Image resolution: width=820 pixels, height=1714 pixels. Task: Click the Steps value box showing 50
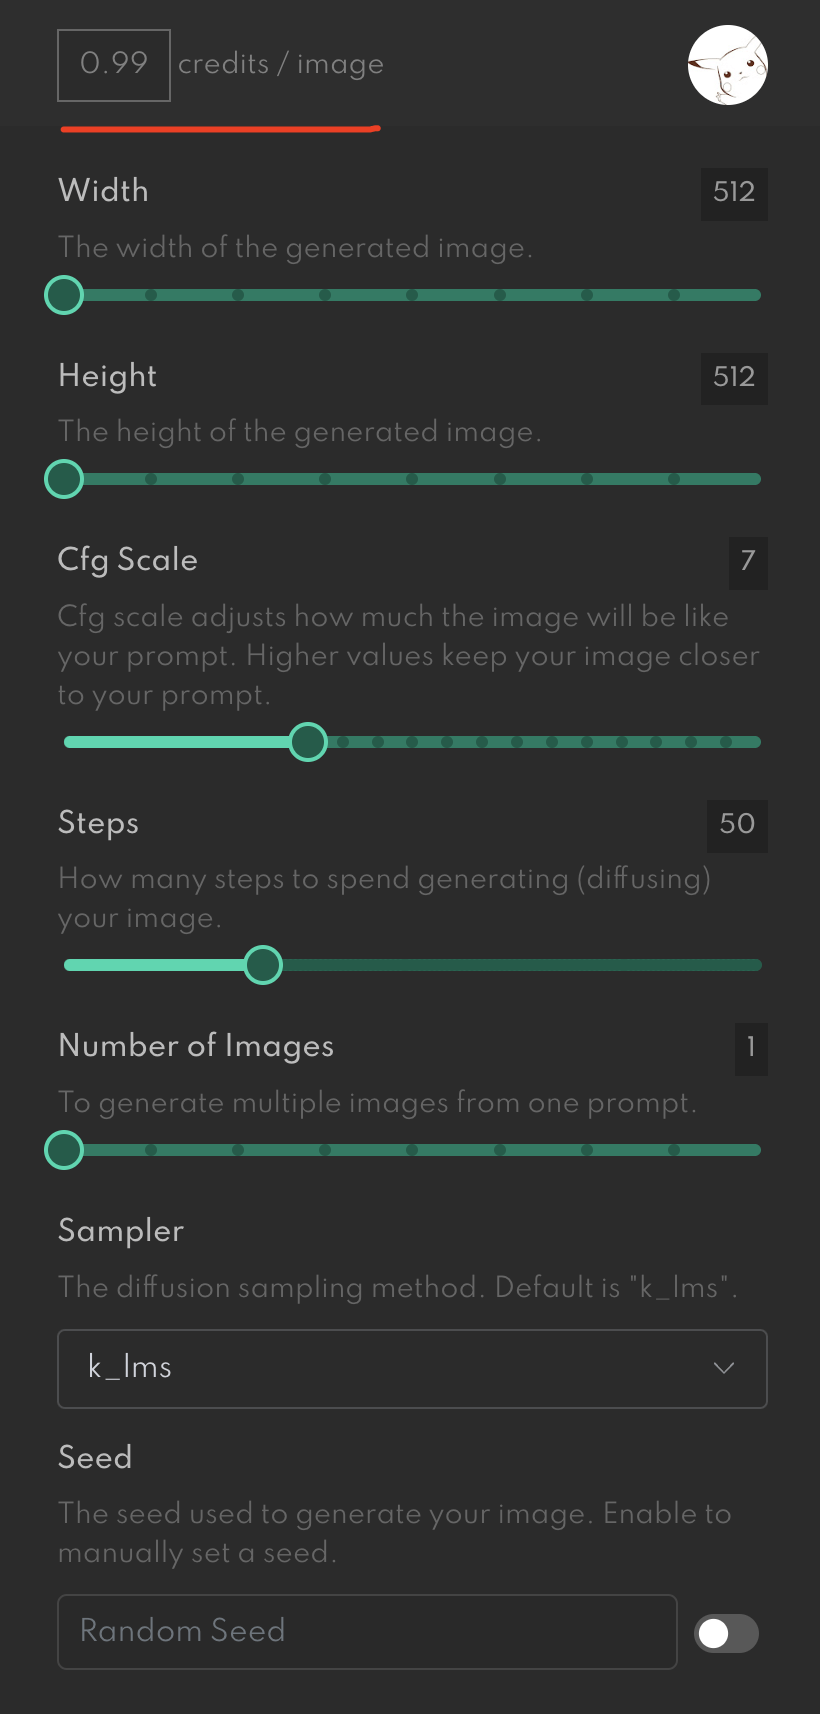737,825
